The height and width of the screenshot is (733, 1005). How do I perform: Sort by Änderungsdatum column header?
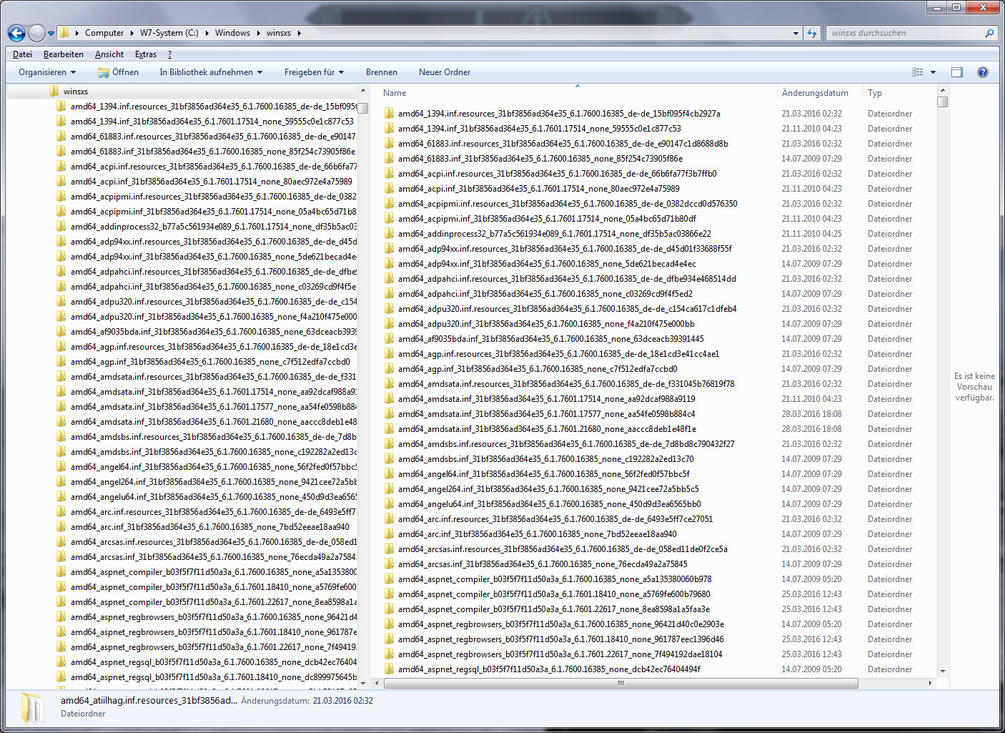(815, 92)
